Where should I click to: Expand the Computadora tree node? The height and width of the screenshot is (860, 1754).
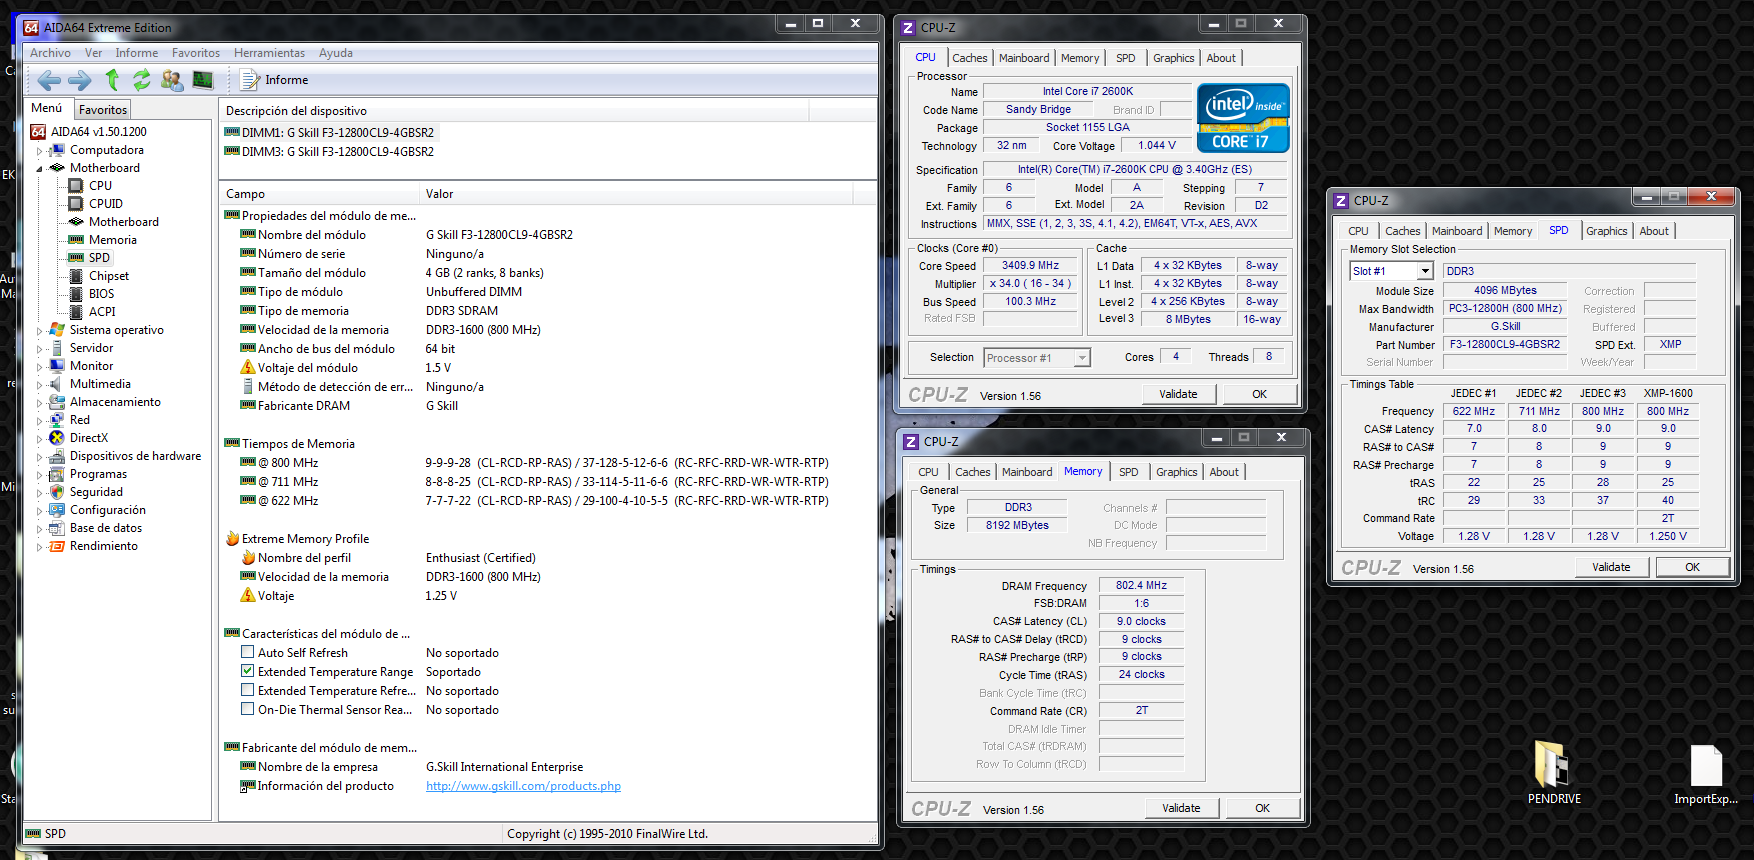39,151
